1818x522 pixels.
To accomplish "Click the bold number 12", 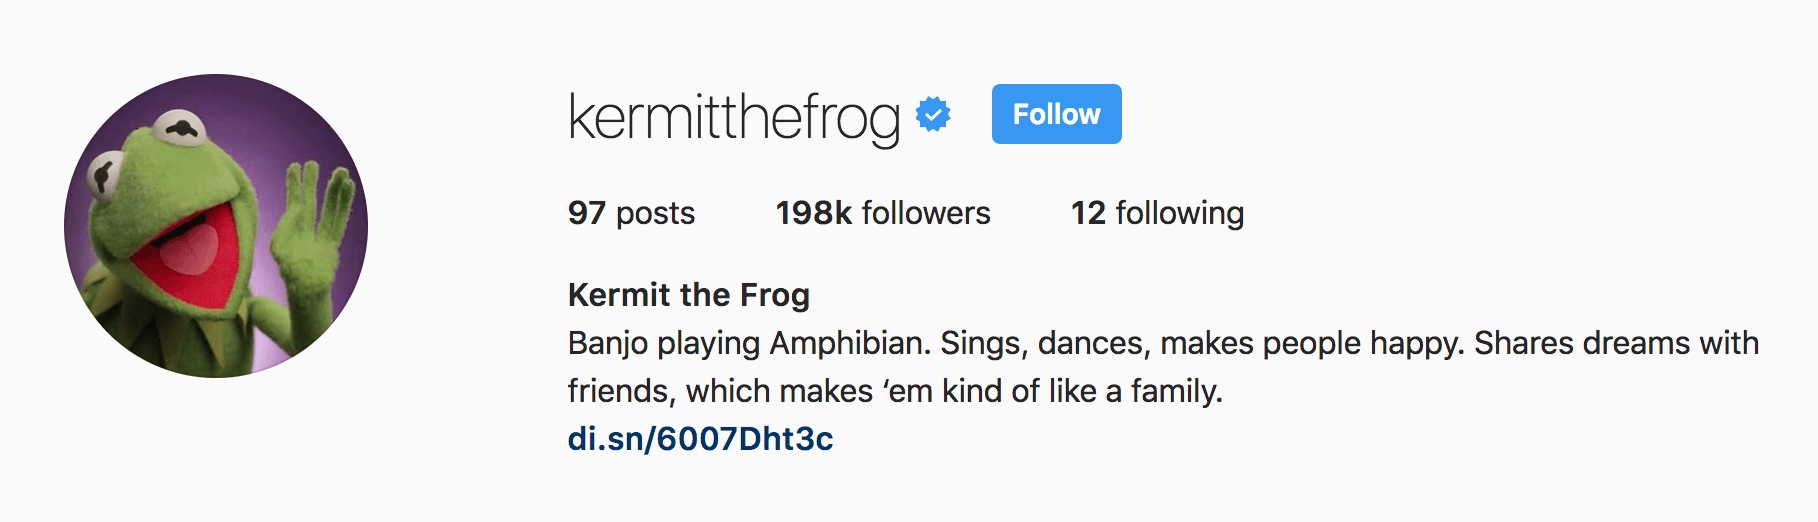I will click(1088, 213).
